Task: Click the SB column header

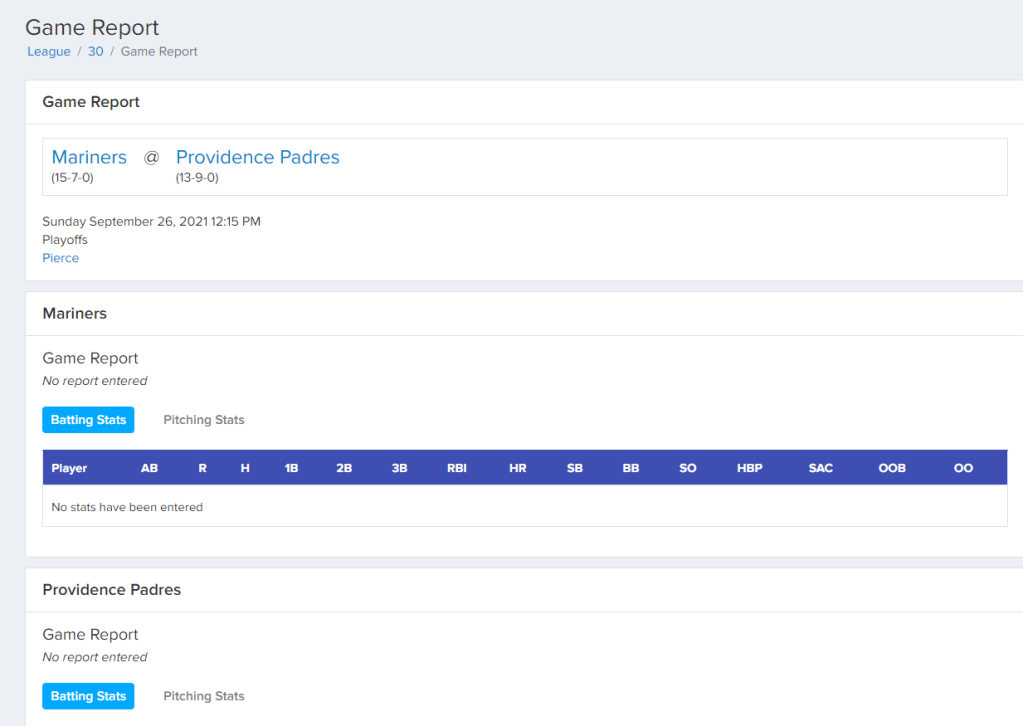Action: pyautogui.click(x=574, y=468)
